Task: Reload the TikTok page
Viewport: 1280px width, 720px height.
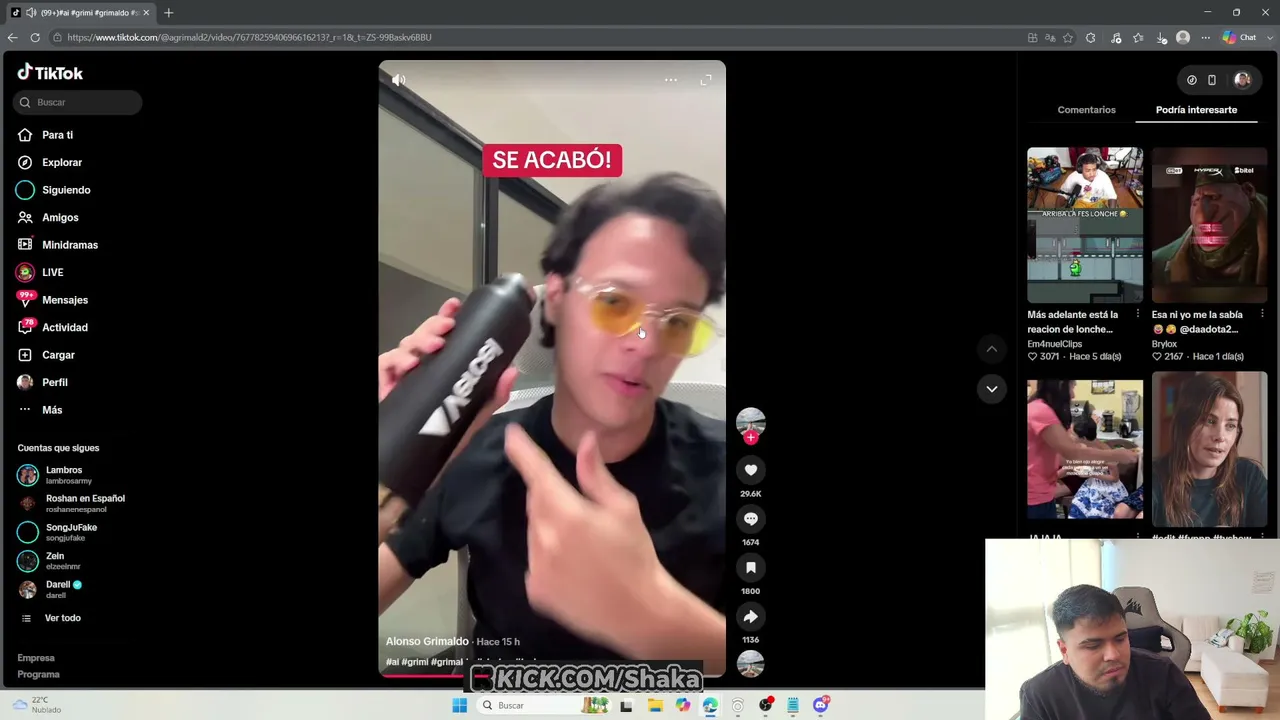Action: coord(35,37)
